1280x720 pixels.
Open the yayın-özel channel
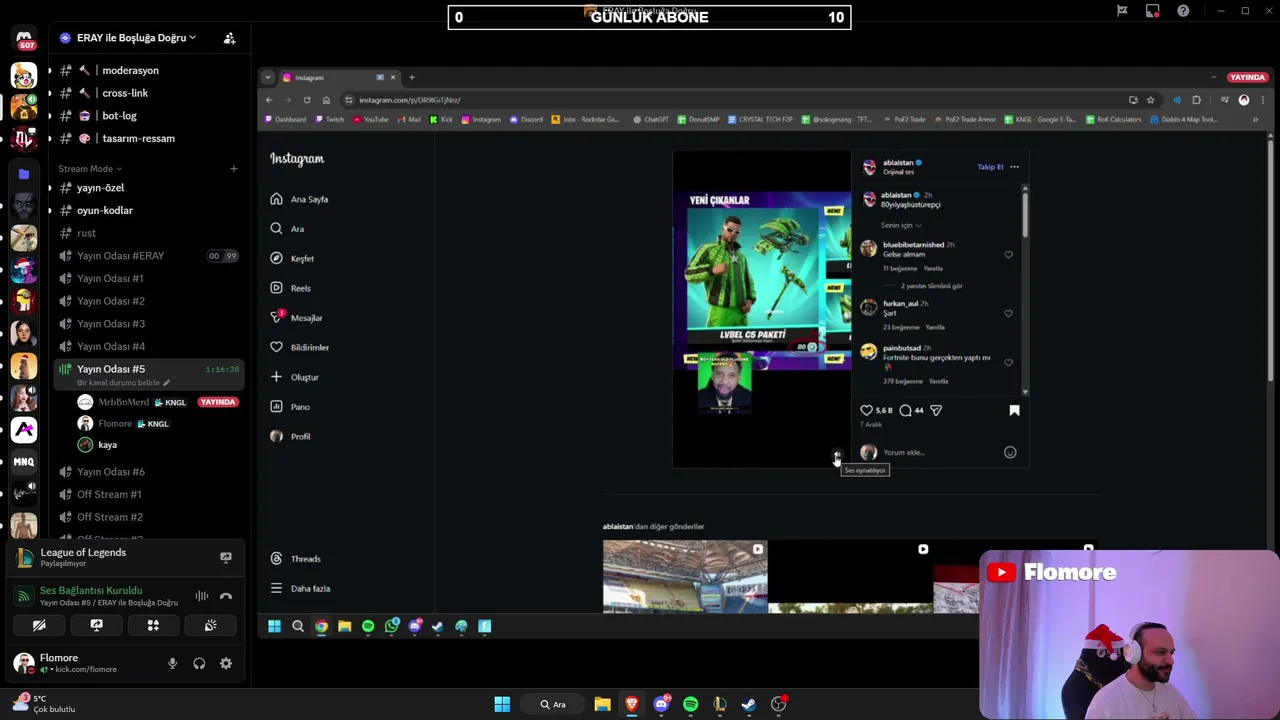click(x=100, y=188)
